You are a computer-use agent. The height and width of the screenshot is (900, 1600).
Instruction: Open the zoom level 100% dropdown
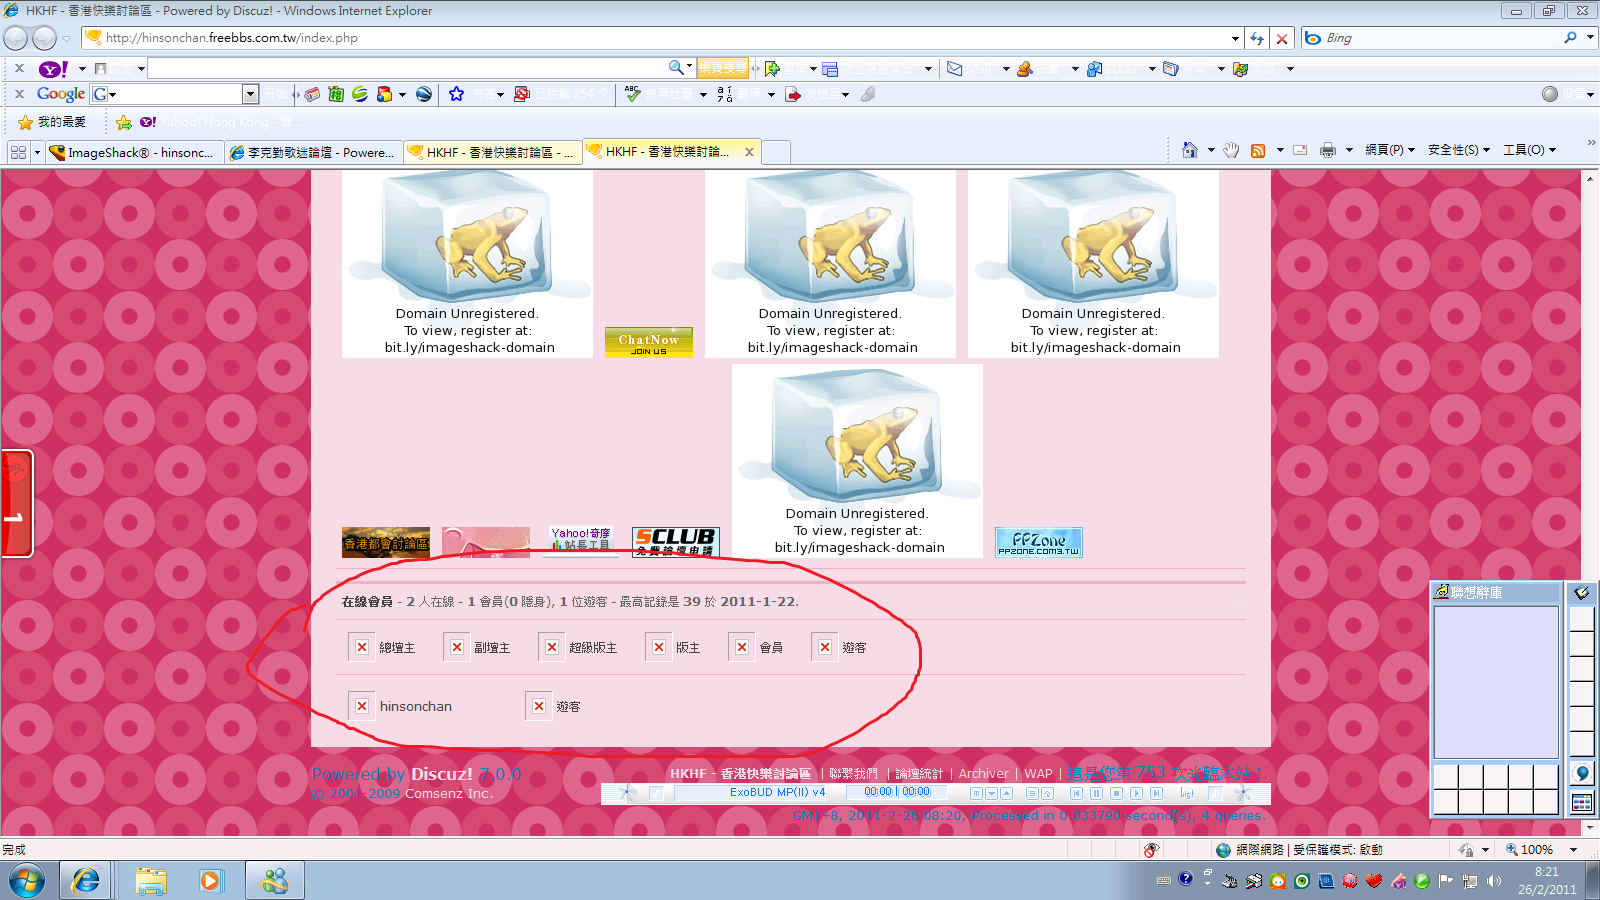point(1573,850)
